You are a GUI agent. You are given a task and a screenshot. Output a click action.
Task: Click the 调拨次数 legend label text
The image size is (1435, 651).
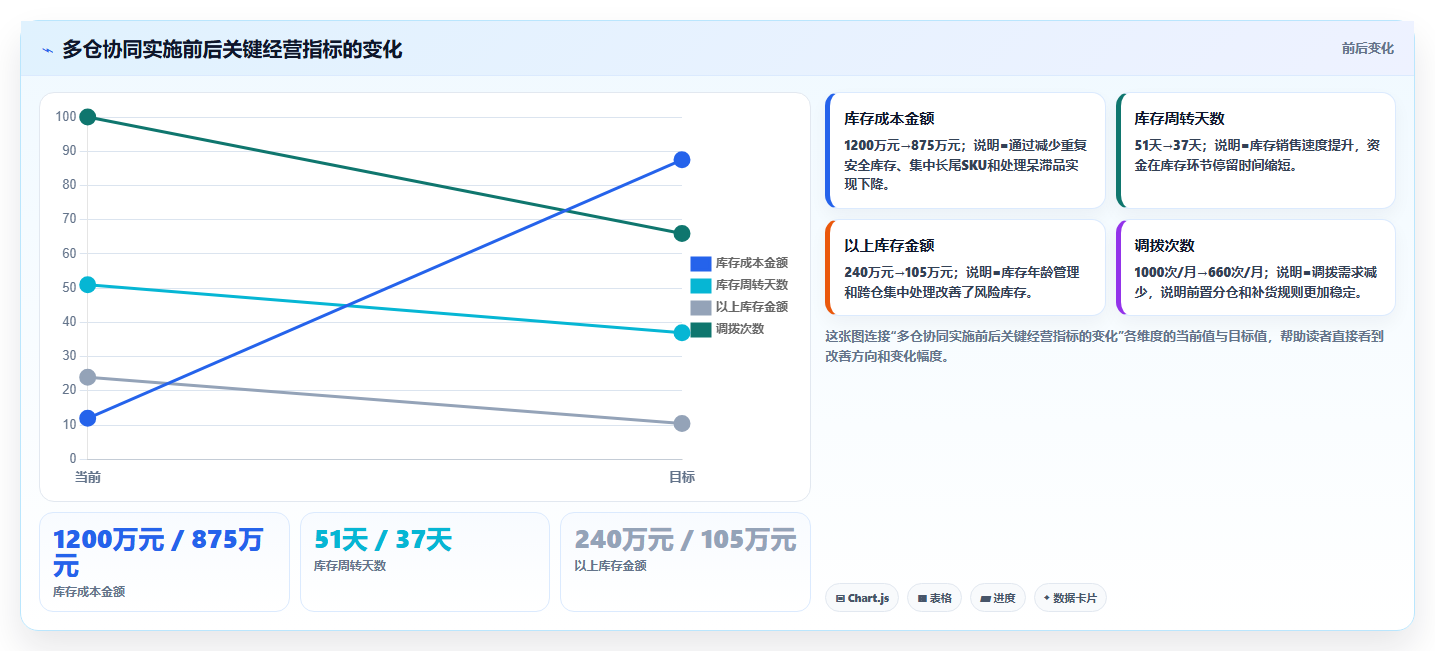tap(740, 329)
